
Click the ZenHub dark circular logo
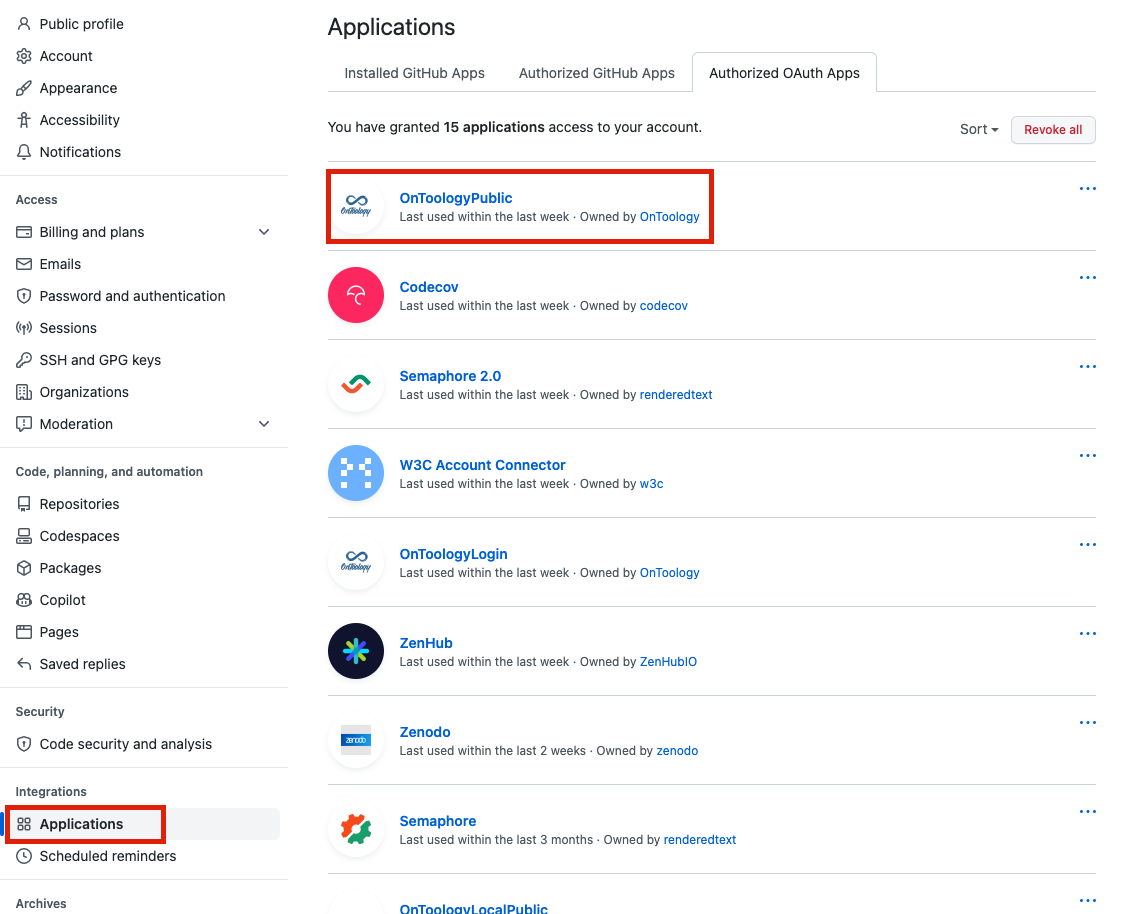[356, 651]
